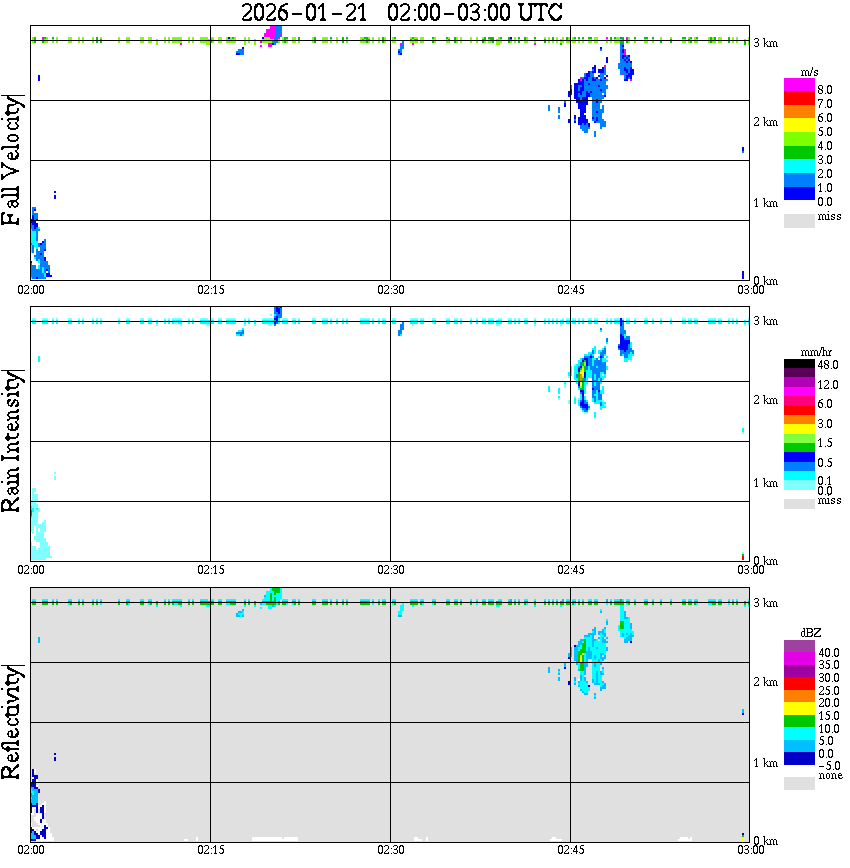The height and width of the screenshot is (868, 850).
Task: Click the '1.5' value in the mm/hr legend
Action: click(x=825, y=443)
